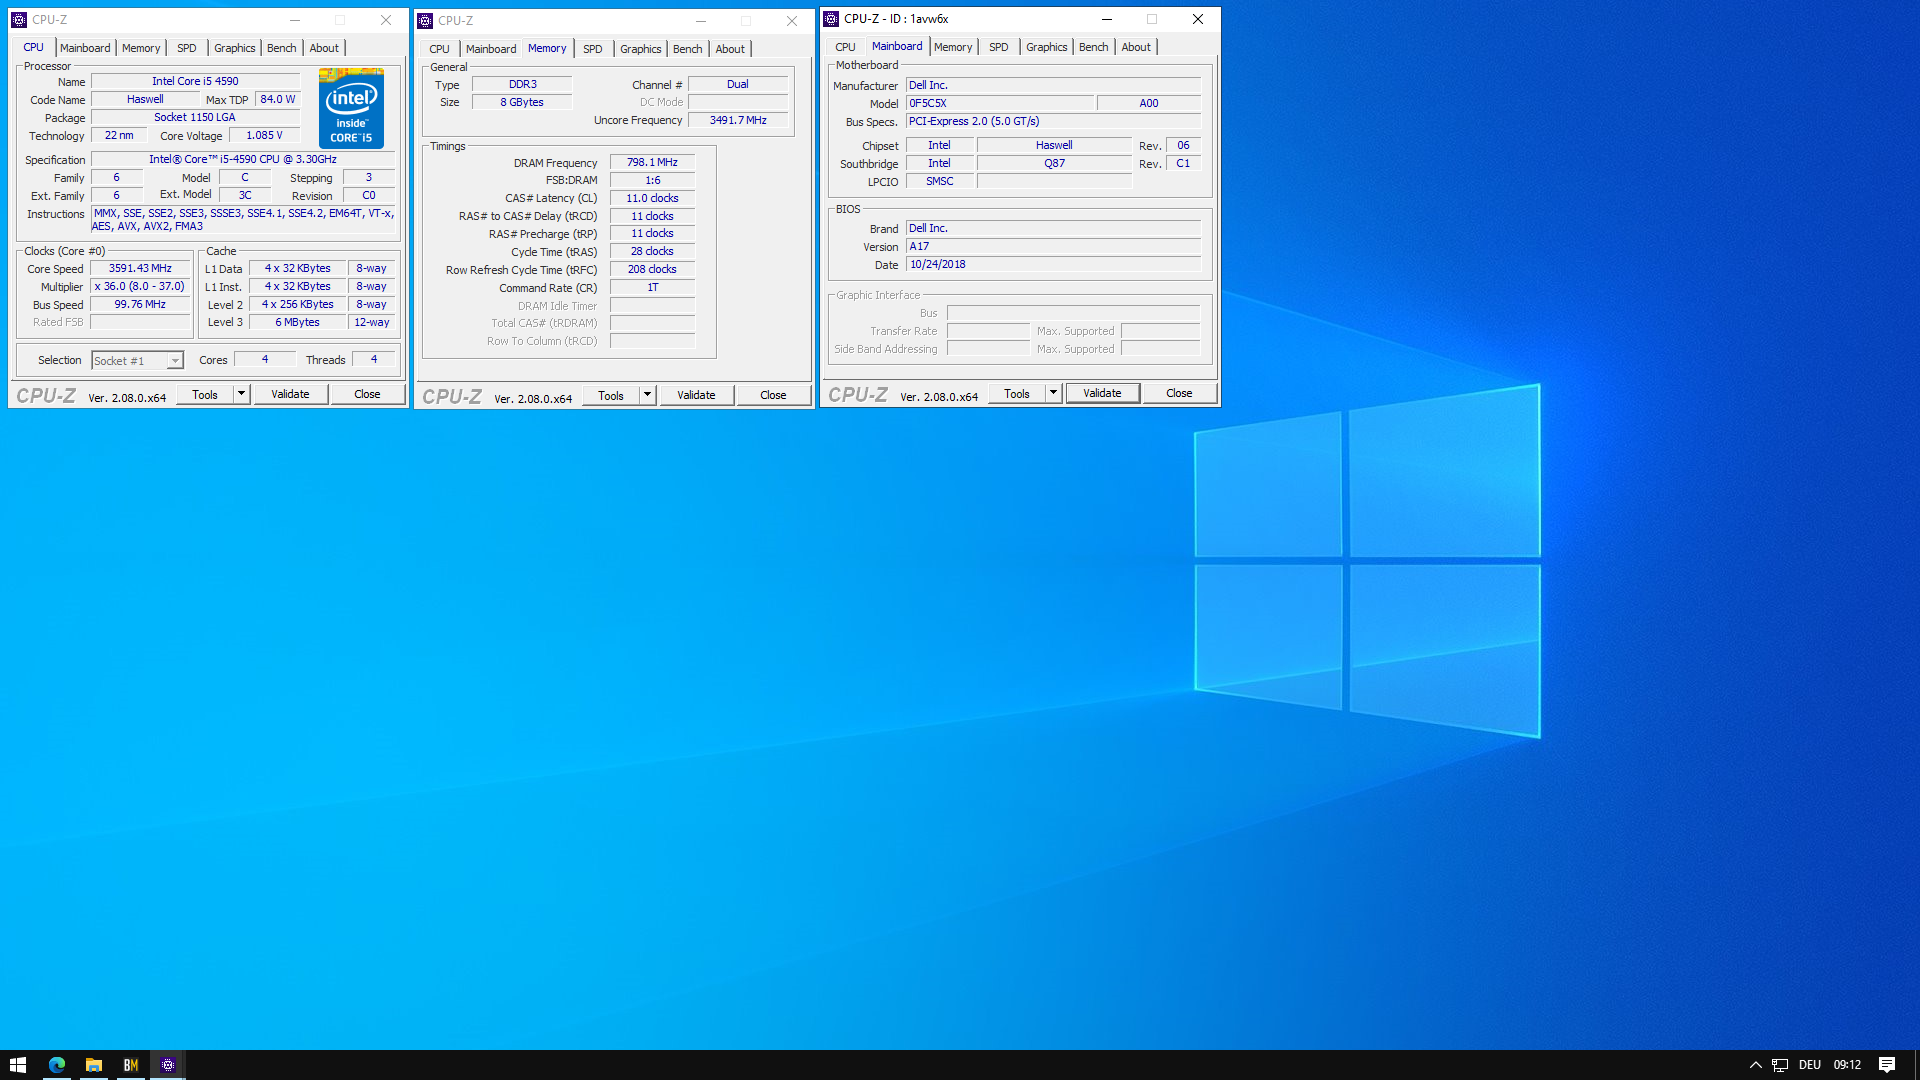Click the Intel Core i5 logo
Image resolution: width=1920 pixels, height=1080 pixels.
(351, 108)
